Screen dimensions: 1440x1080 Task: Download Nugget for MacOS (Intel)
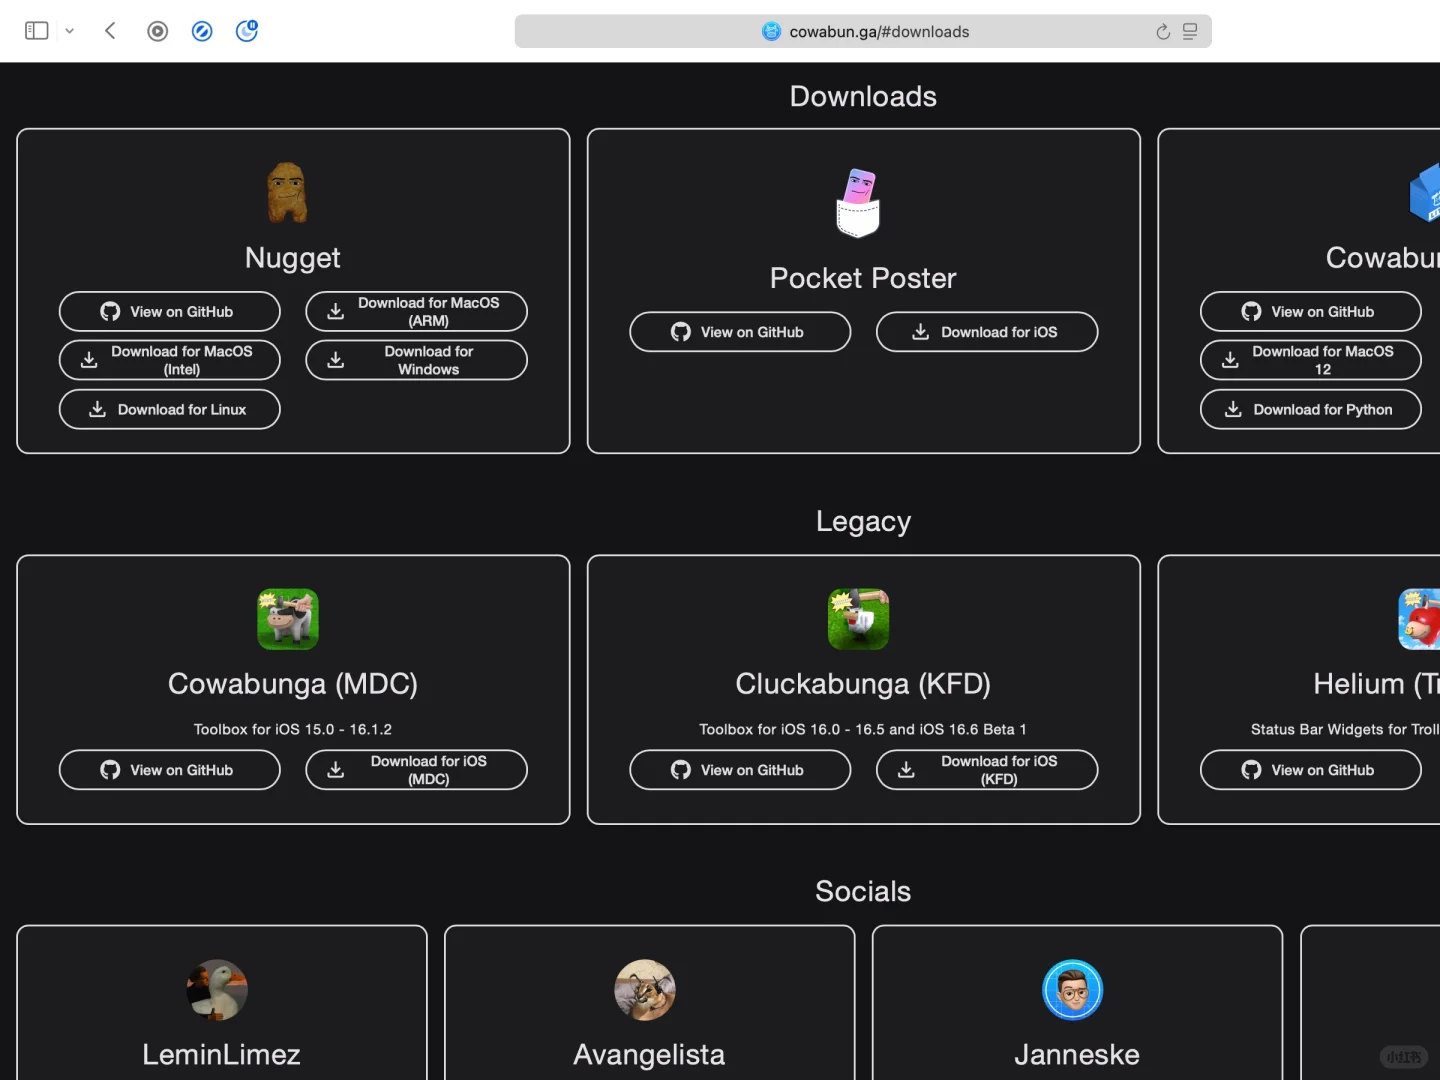click(x=170, y=360)
